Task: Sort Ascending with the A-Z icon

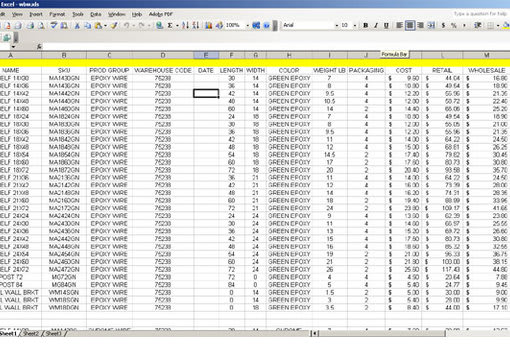Action: (185, 25)
